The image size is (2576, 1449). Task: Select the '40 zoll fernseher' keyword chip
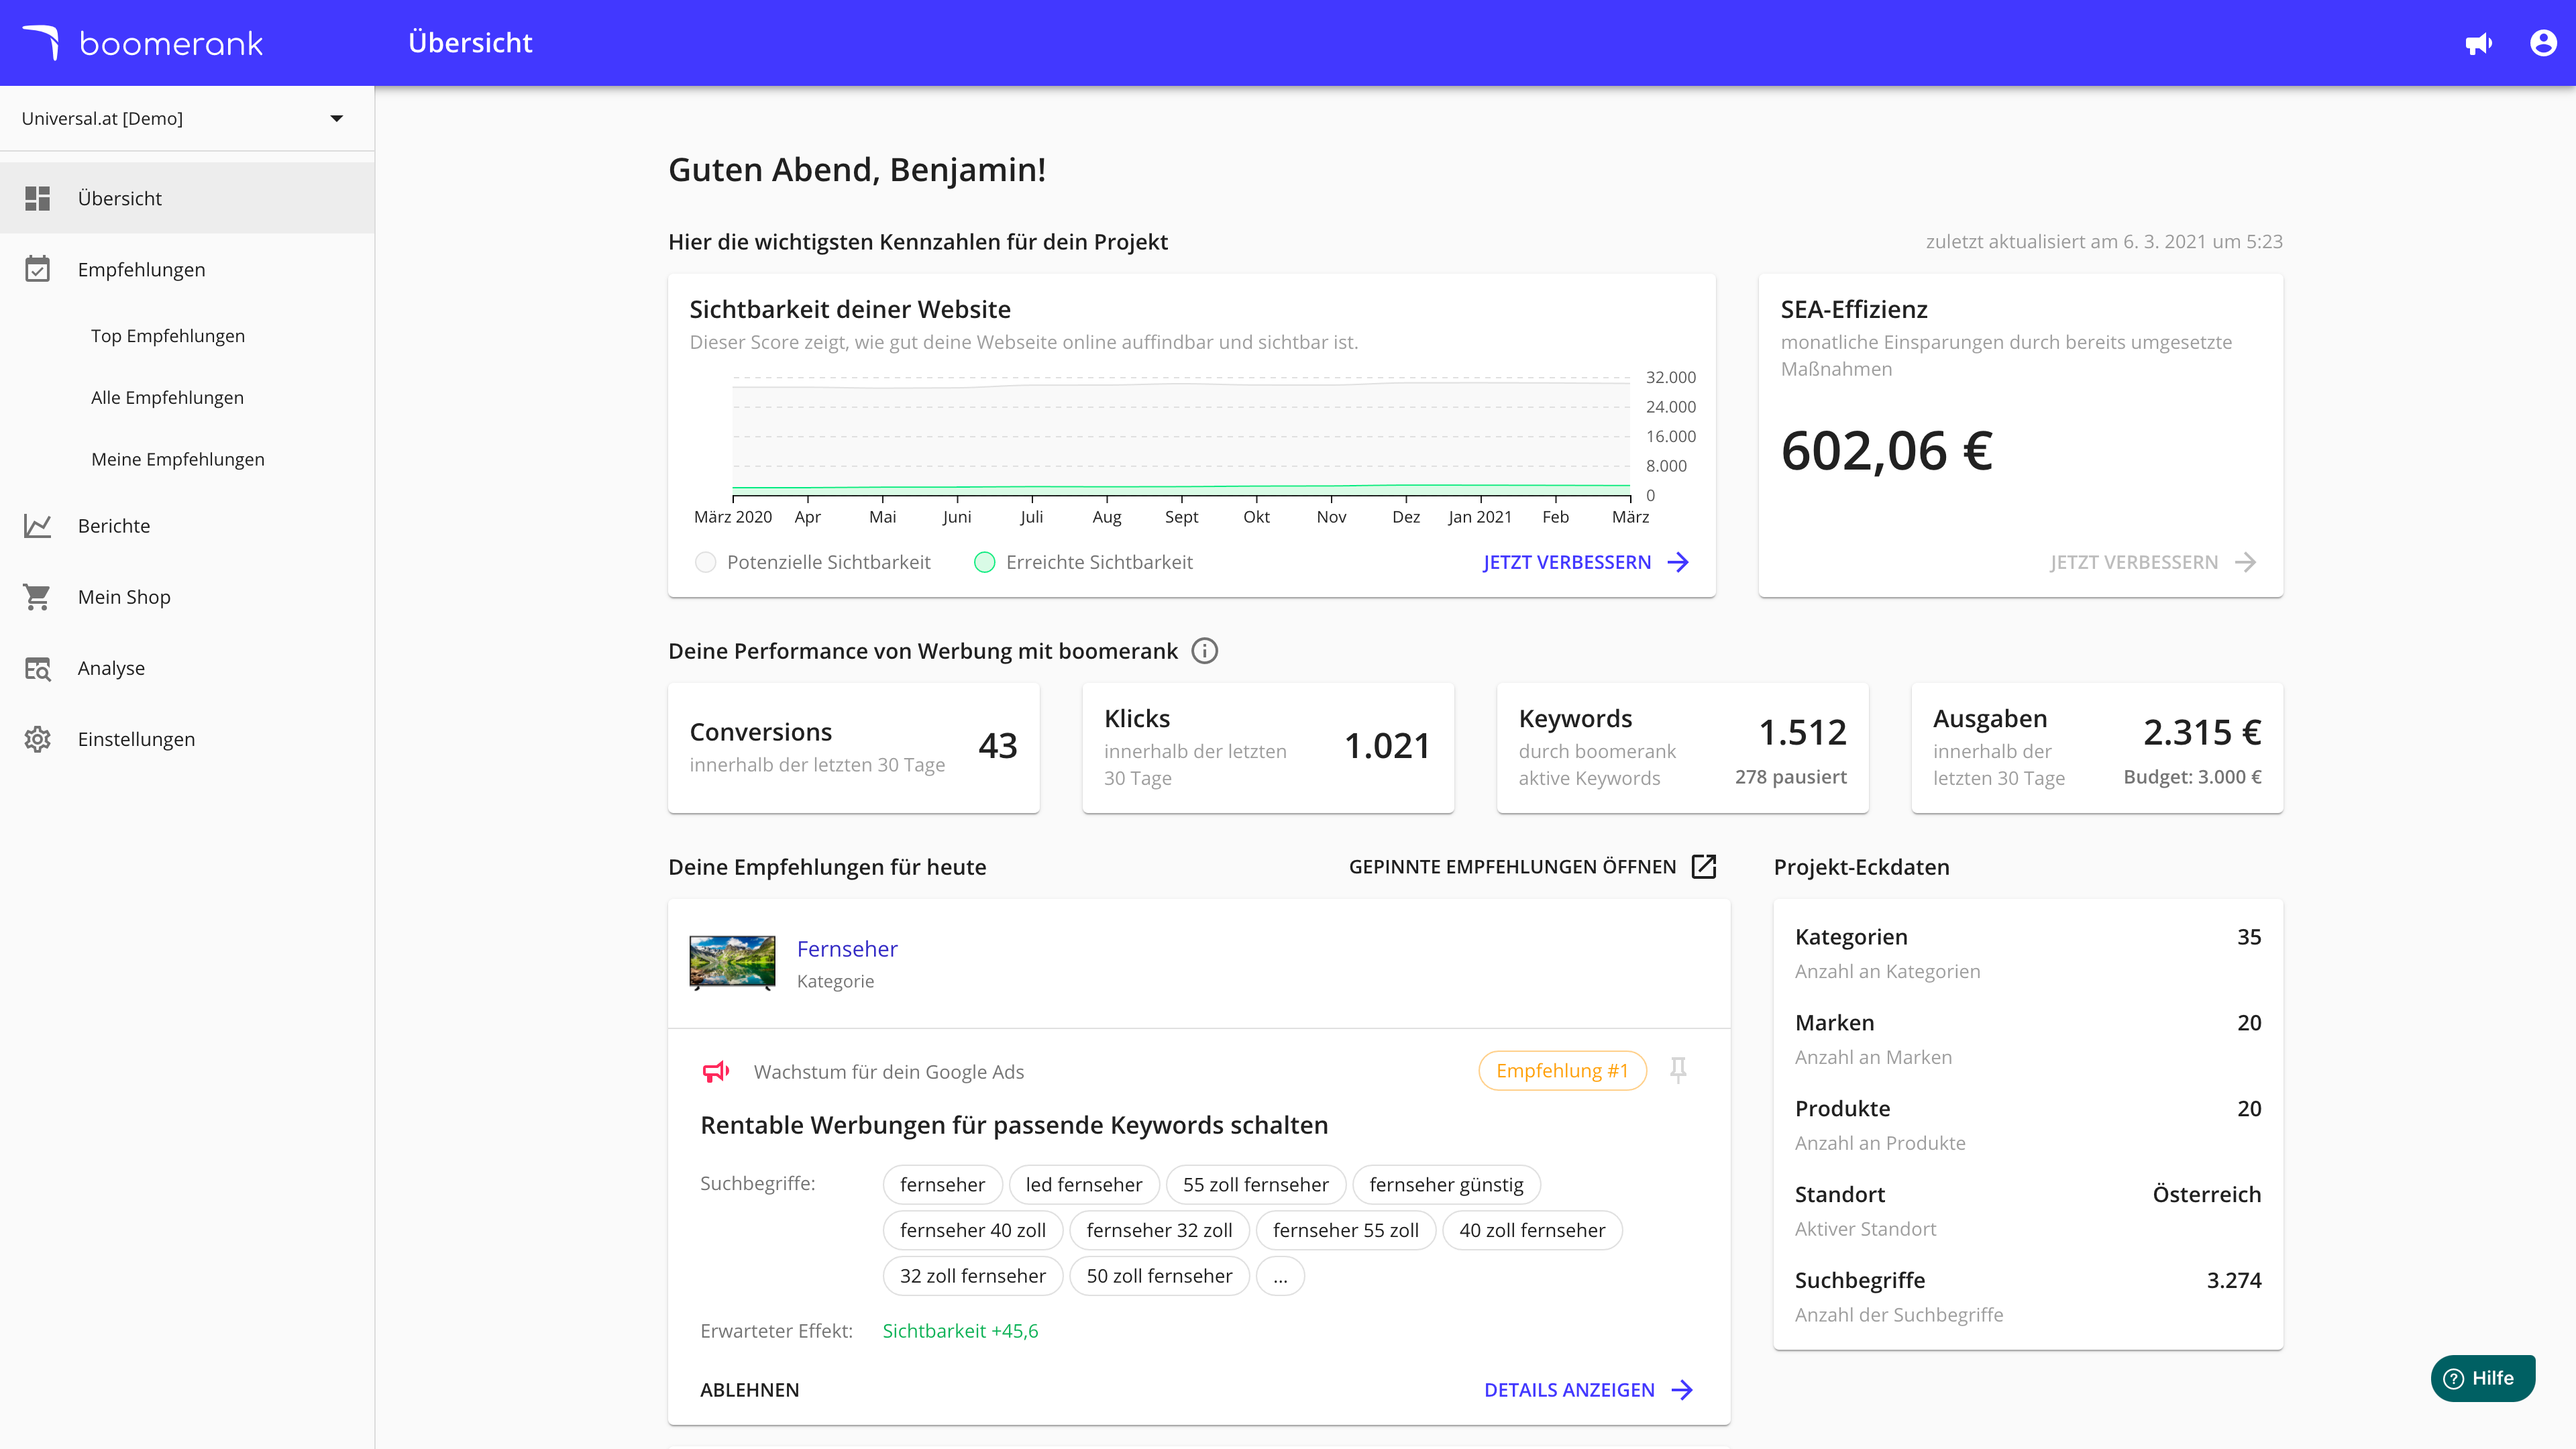[1532, 1230]
